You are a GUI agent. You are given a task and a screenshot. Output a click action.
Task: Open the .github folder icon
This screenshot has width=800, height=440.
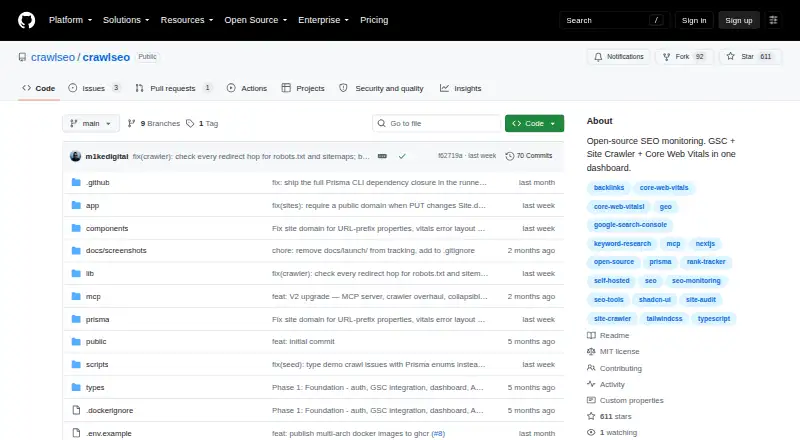[76, 182]
